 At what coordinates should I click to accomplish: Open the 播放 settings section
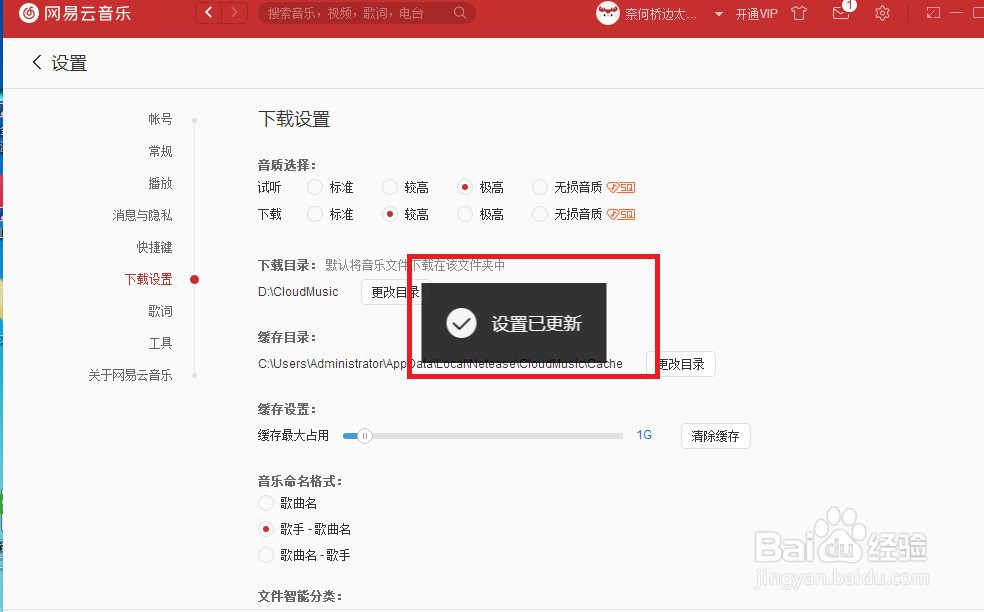point(160,183)
